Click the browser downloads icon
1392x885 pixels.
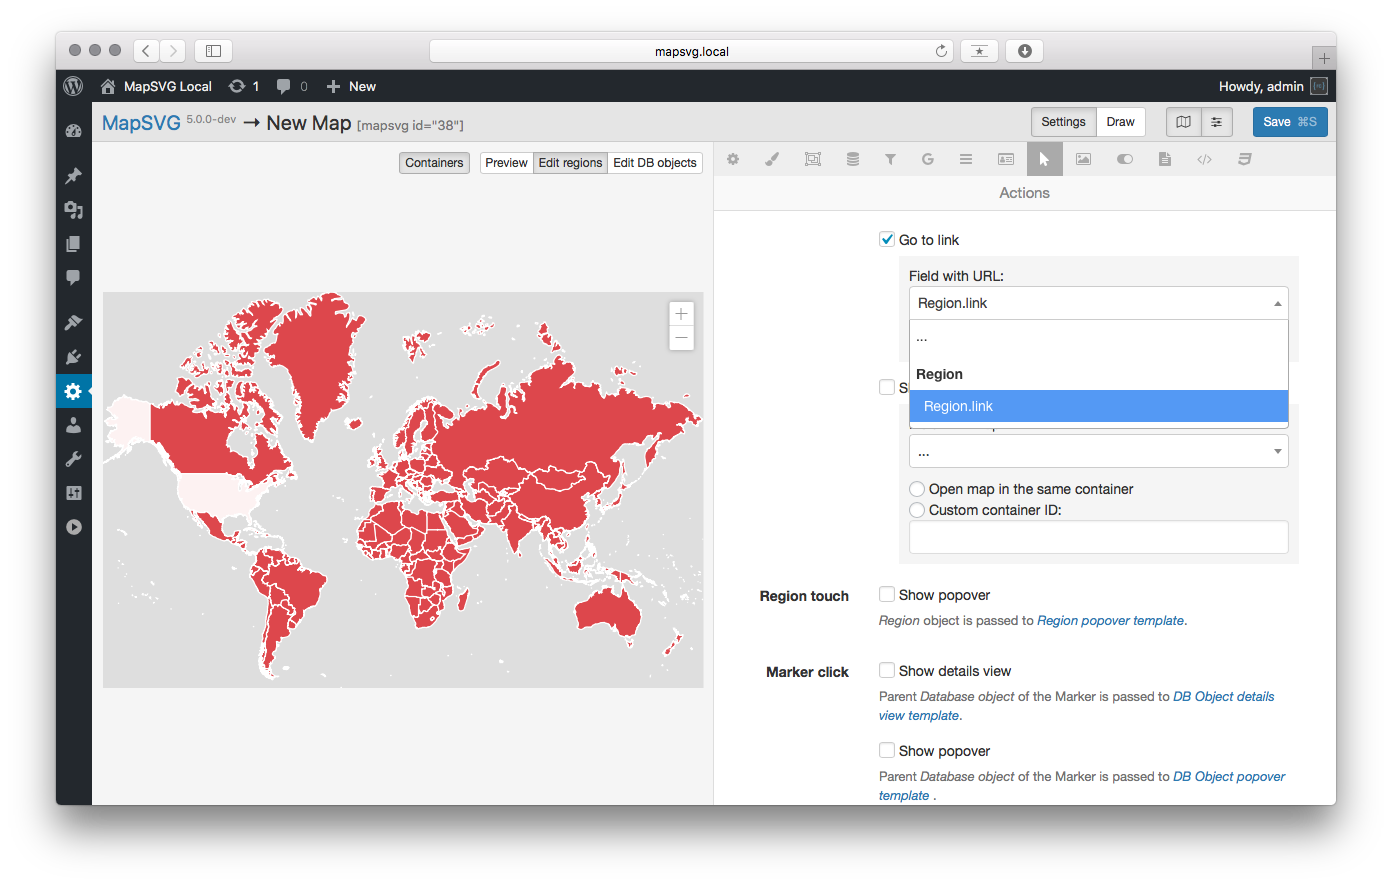1025,51
